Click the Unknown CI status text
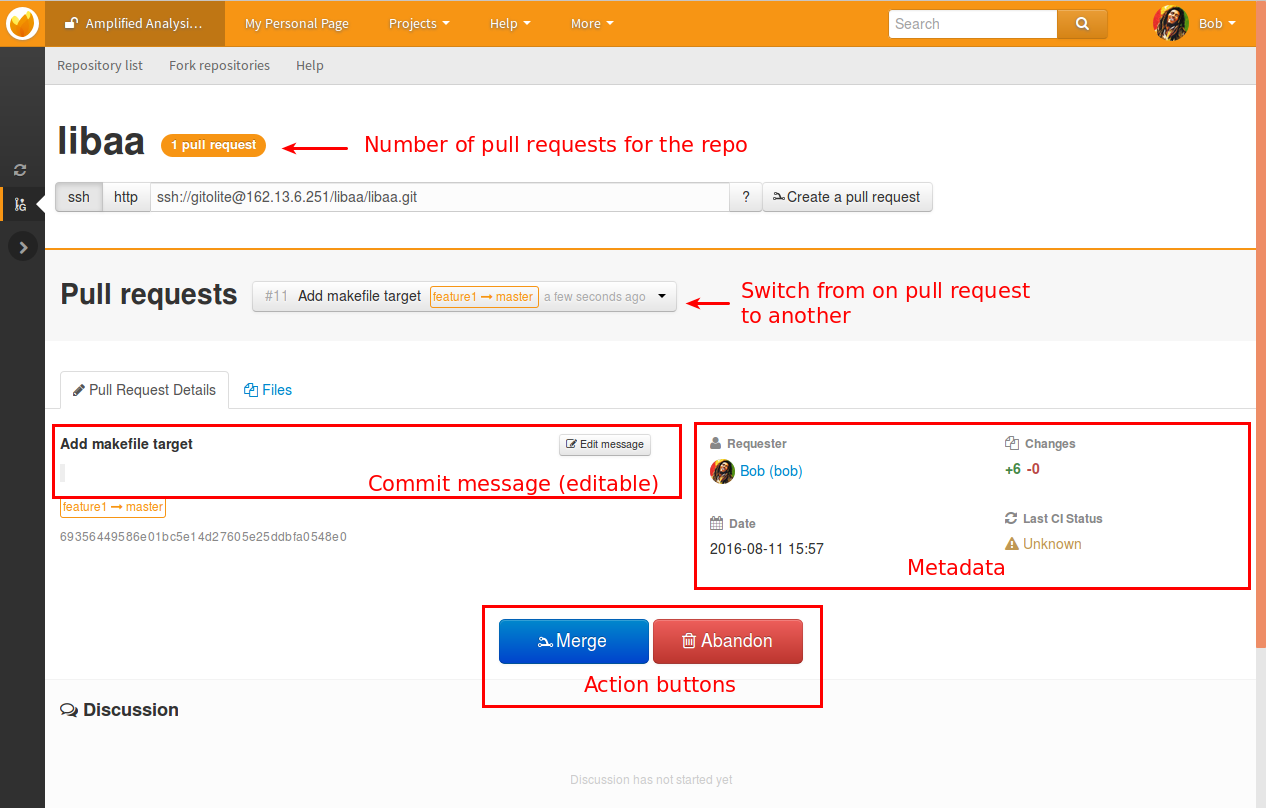 pos(1052,544)
